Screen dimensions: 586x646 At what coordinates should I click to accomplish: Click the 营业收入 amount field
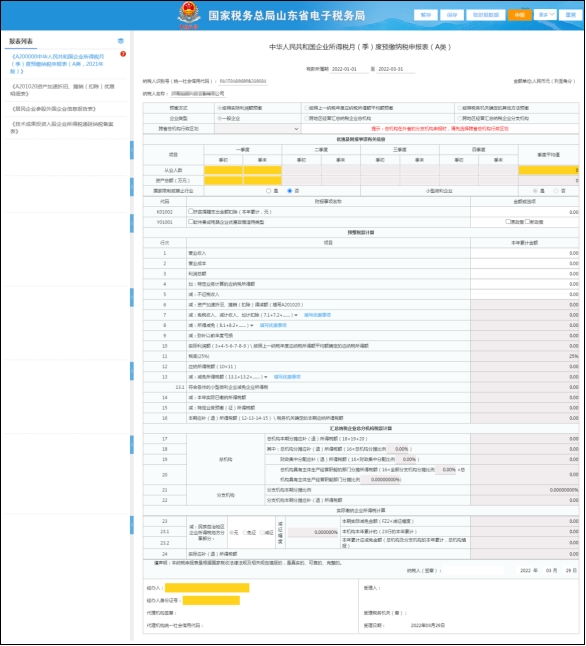coord(525,253)
